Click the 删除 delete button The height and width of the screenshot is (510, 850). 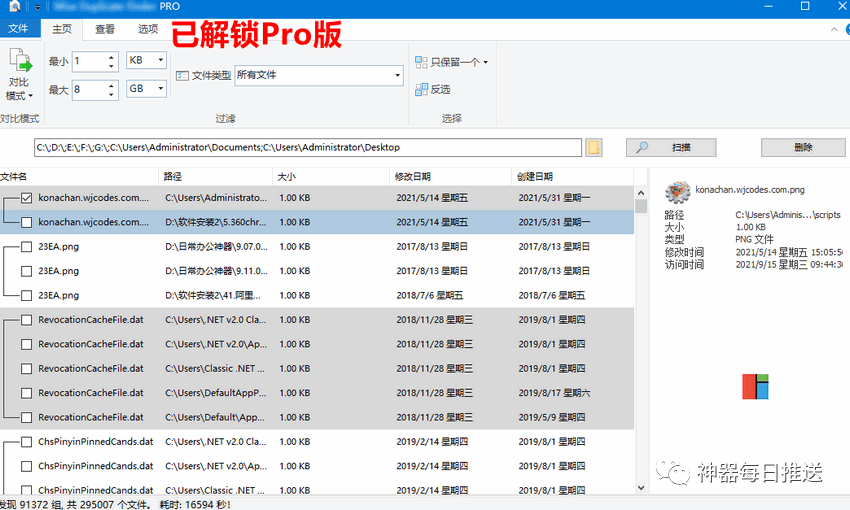pos(803,147)
